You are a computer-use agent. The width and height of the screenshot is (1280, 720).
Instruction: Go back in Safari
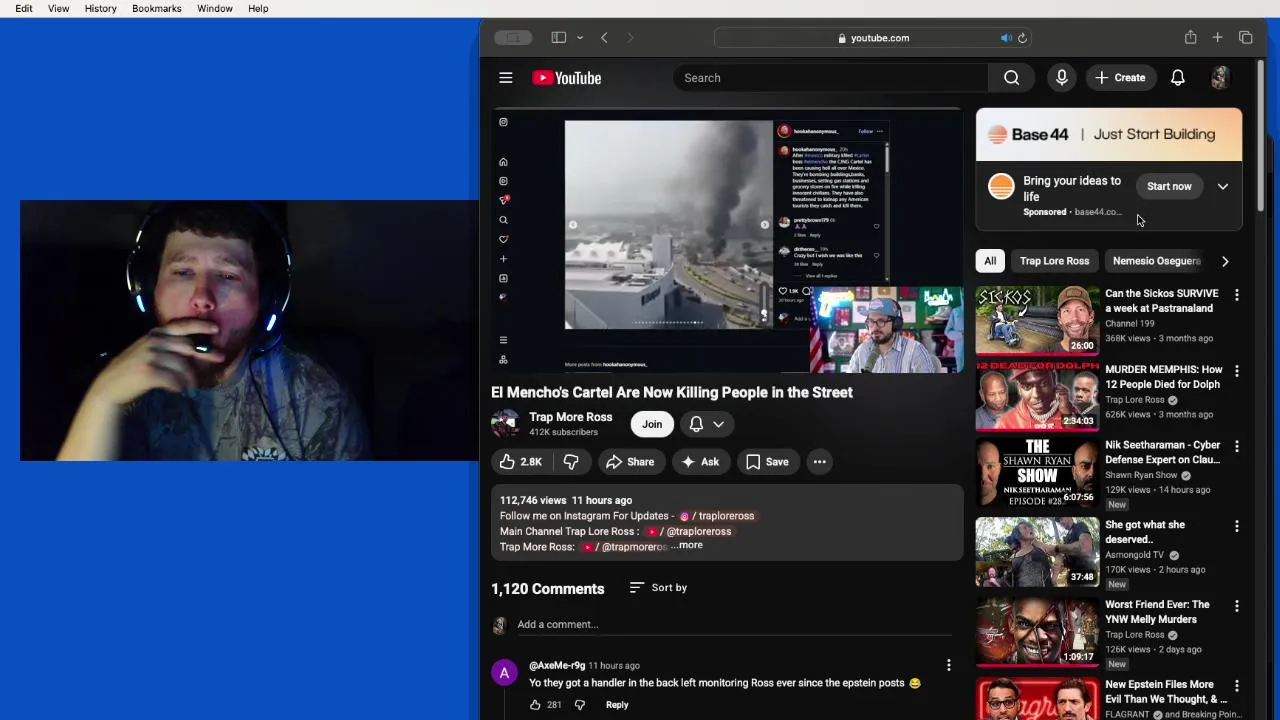(604, 37)
